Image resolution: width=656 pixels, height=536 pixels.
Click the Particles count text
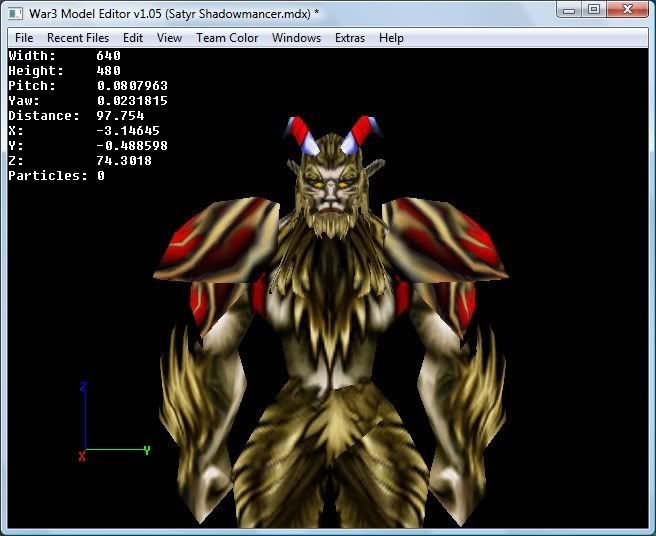(56, 176)
